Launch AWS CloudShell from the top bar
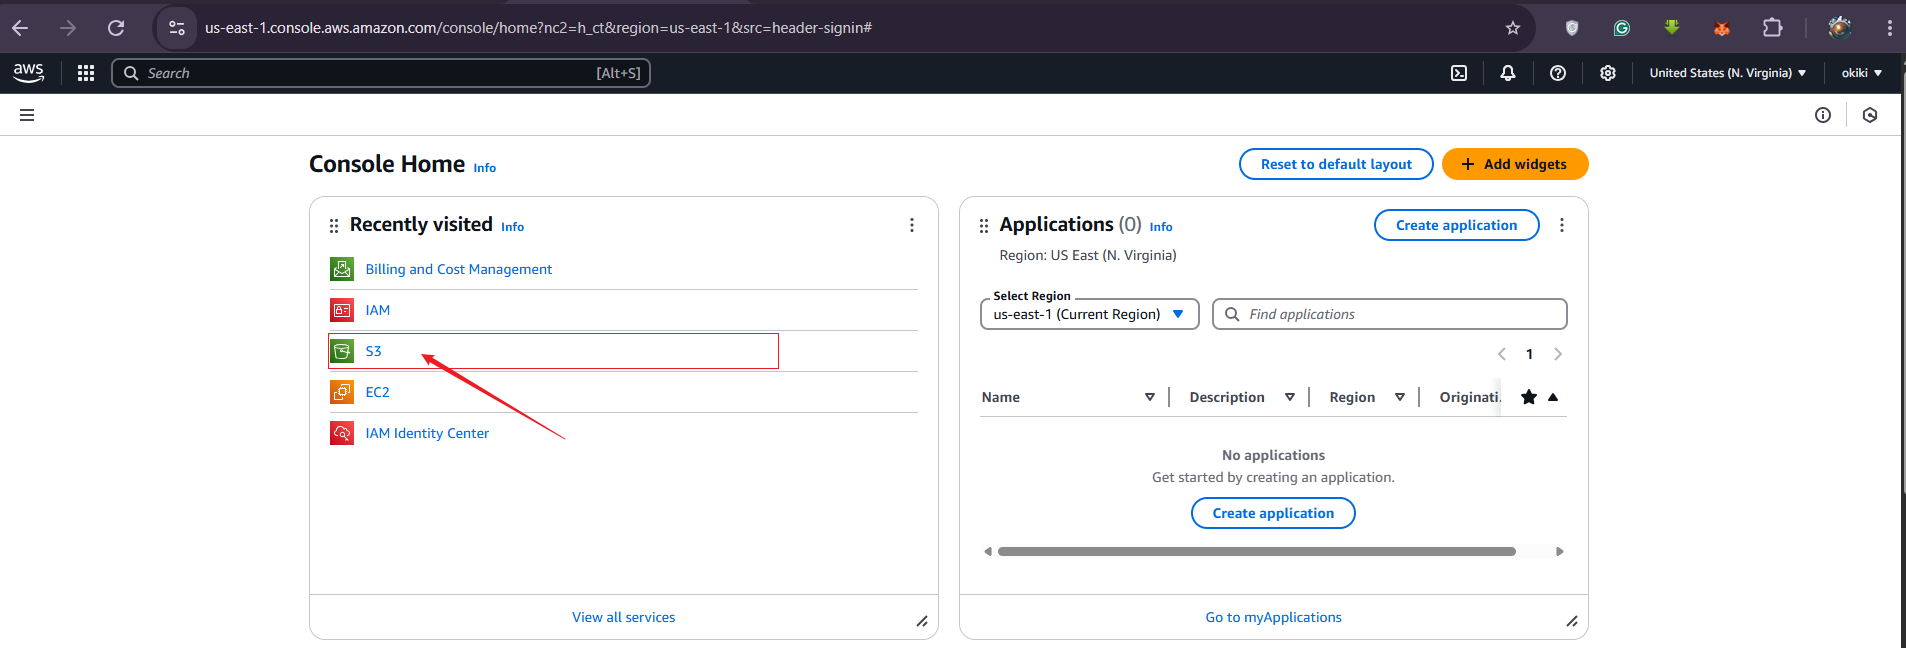Viewport: 1906px width, 648px height. [x=1459, y=73]
